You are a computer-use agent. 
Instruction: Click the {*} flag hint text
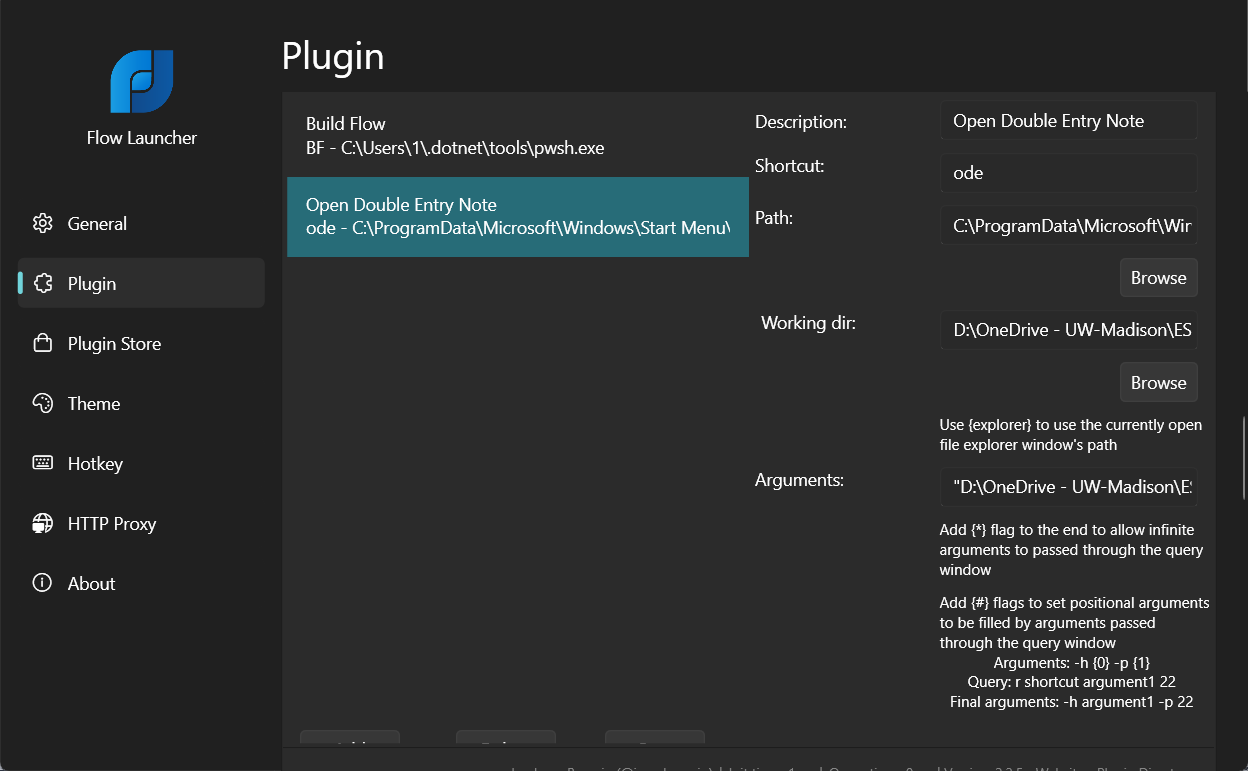(1071, 549)
